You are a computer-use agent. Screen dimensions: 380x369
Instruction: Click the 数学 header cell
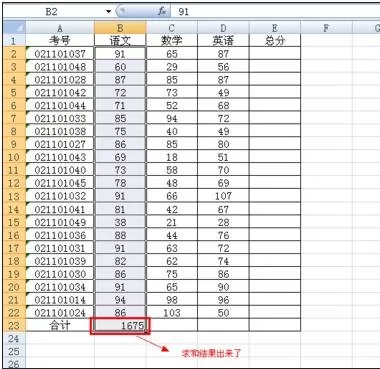[172, 41]
